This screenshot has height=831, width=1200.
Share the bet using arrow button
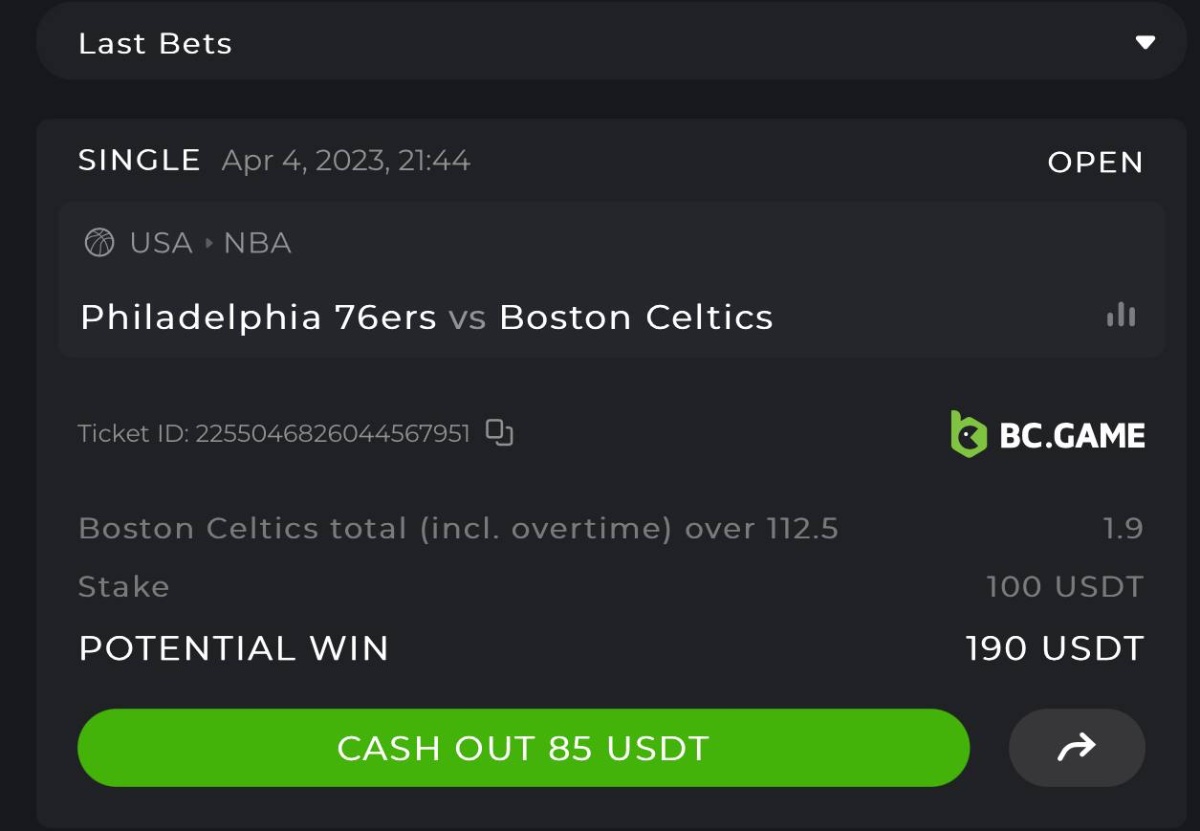(x=1076, y=747)
